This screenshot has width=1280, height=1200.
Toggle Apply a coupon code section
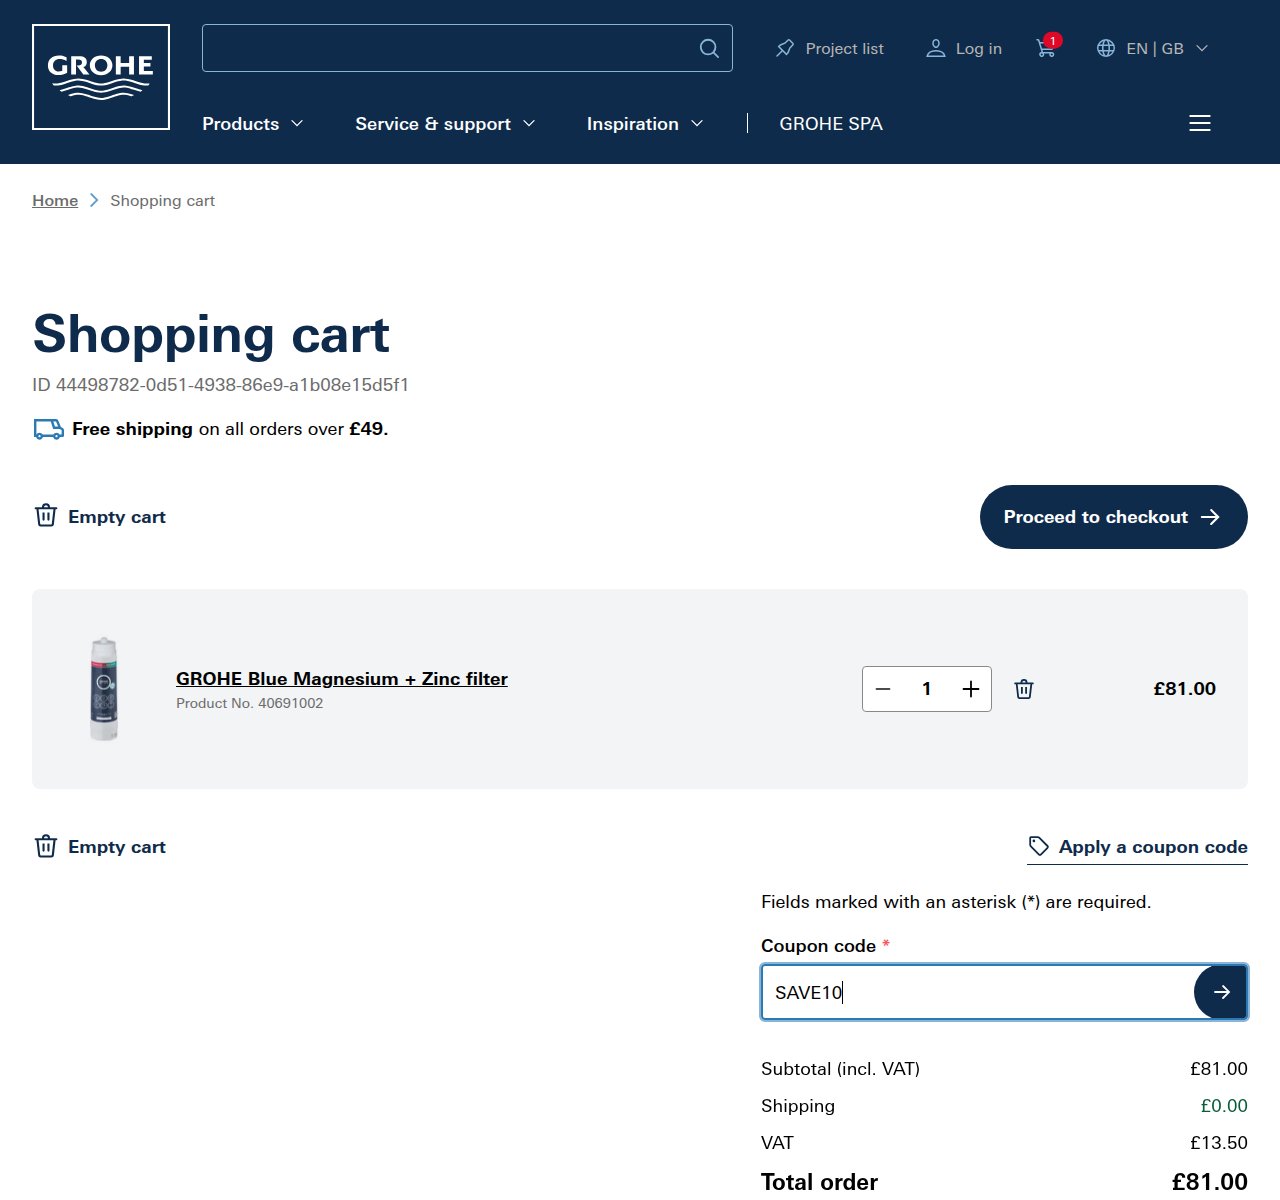[1138, 847]
